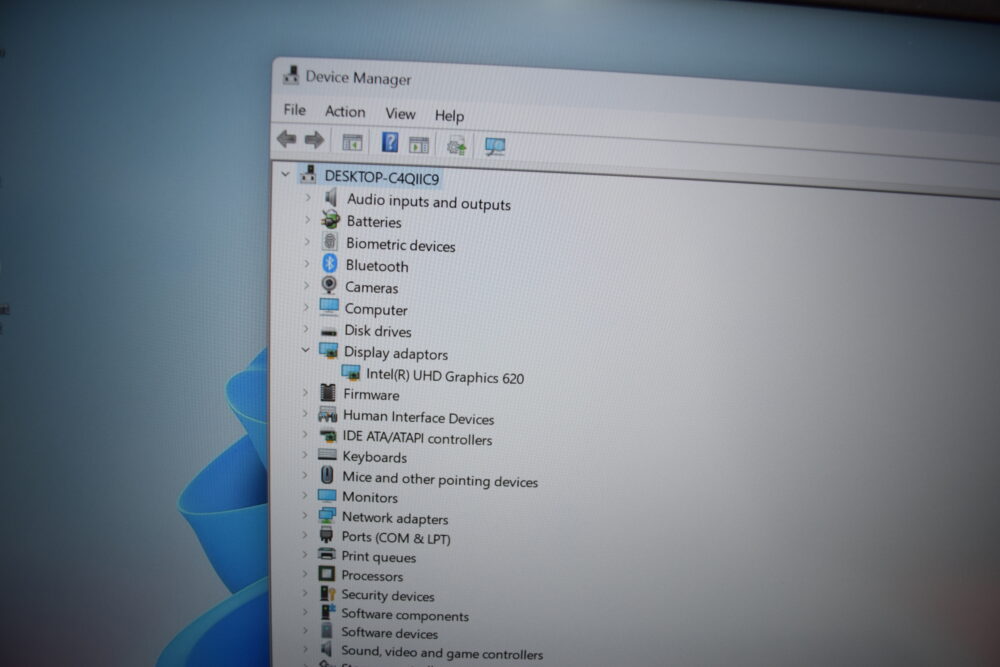Expand the IDE ATA/ATAPI controllers category

(x=305, y=434)
